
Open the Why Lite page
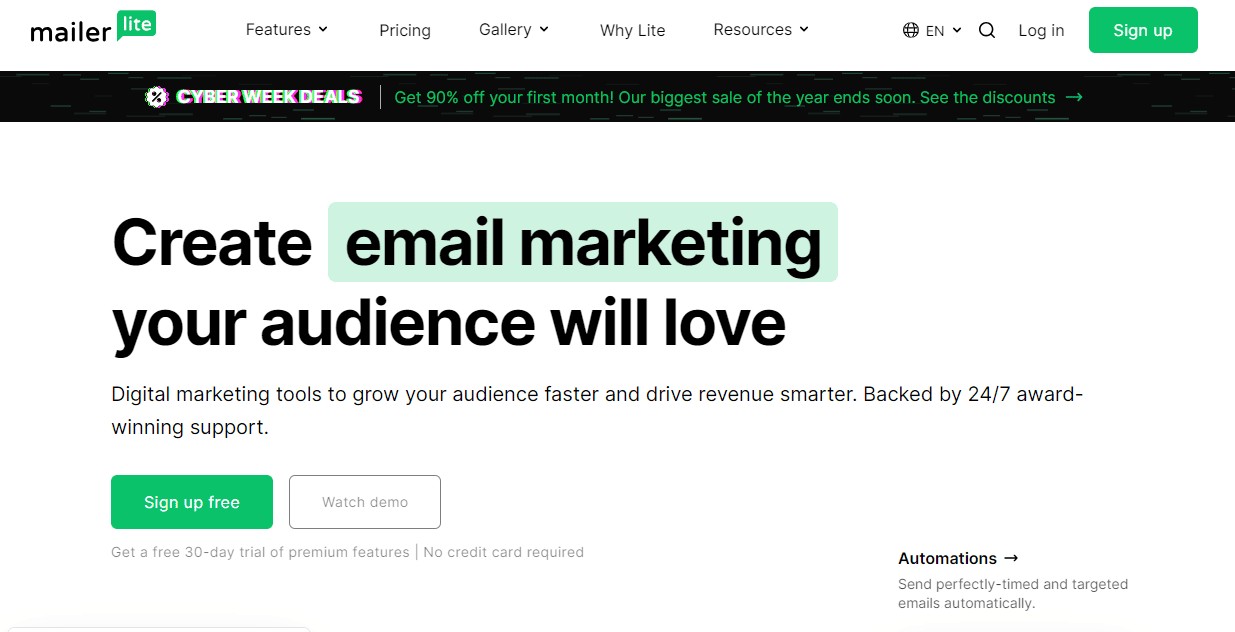point(632,31)
